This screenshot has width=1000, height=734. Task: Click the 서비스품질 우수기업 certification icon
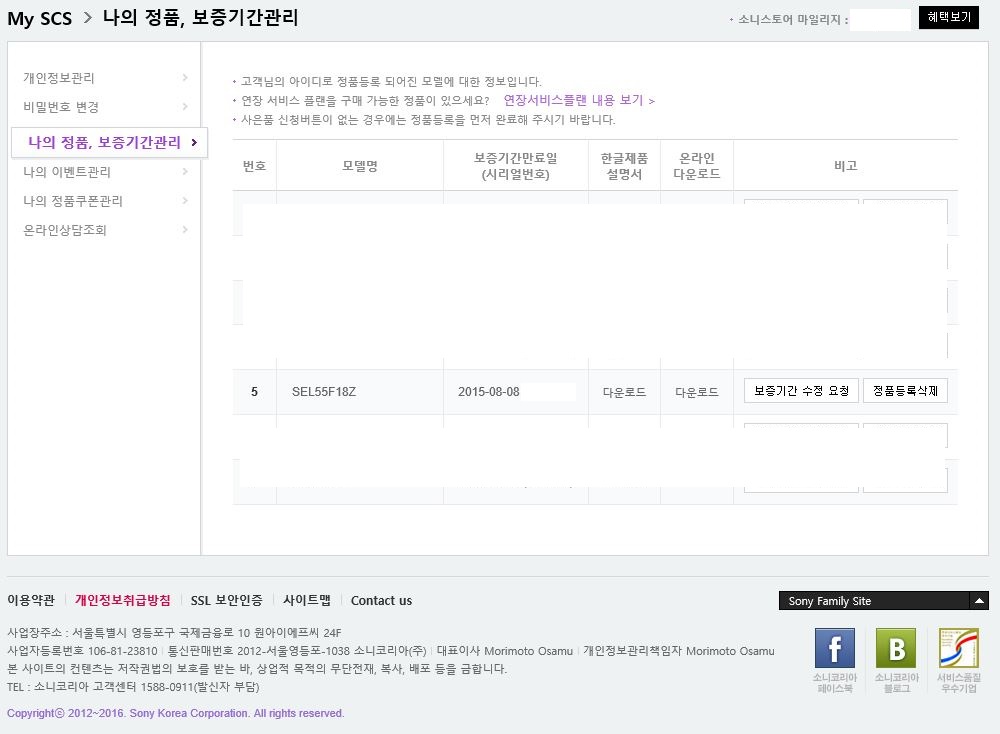[958, 649]
